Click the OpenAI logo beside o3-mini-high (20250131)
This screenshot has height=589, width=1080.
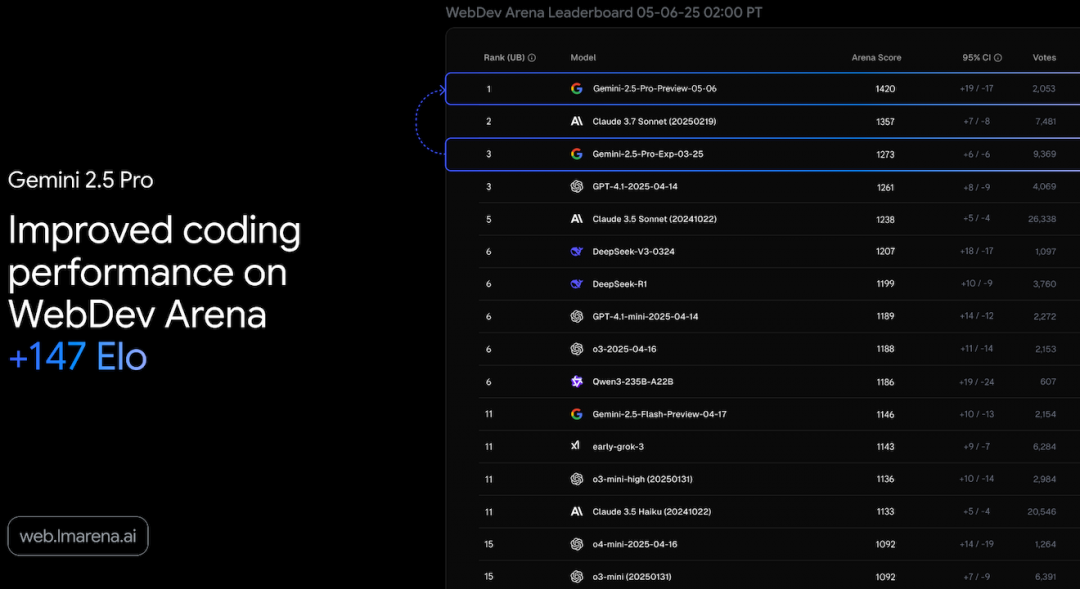point(577,479)
